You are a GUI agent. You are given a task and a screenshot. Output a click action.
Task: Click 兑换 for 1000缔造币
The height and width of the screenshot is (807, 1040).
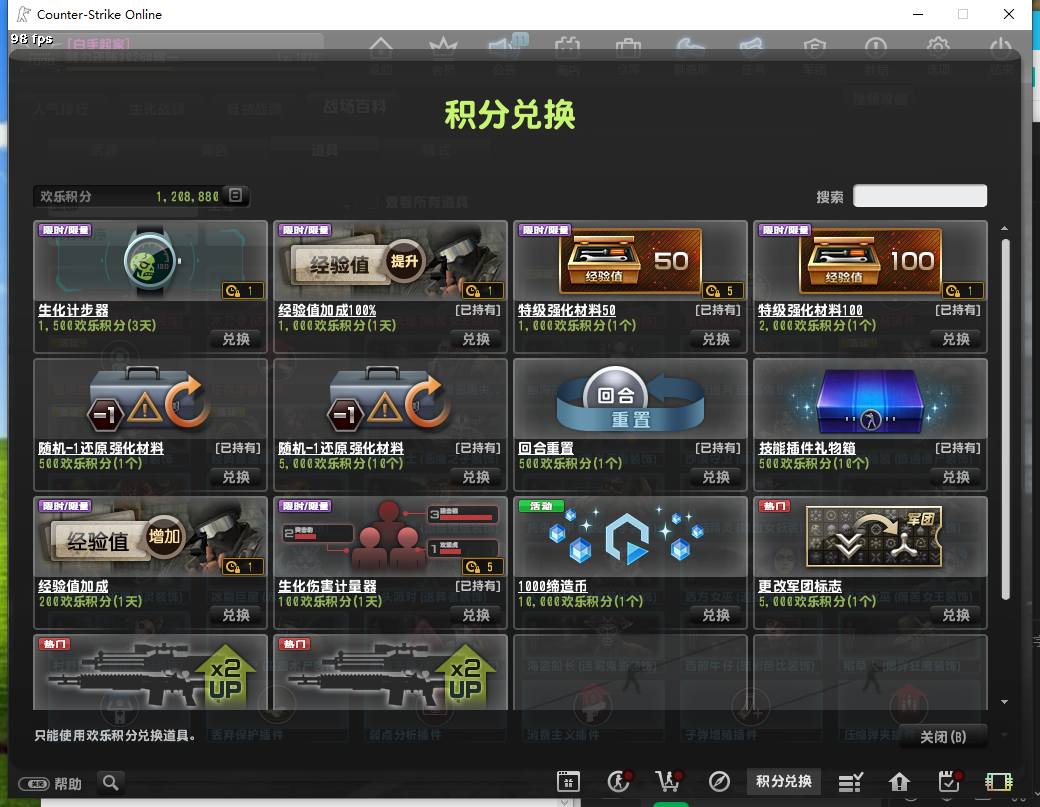pos(716,615)
